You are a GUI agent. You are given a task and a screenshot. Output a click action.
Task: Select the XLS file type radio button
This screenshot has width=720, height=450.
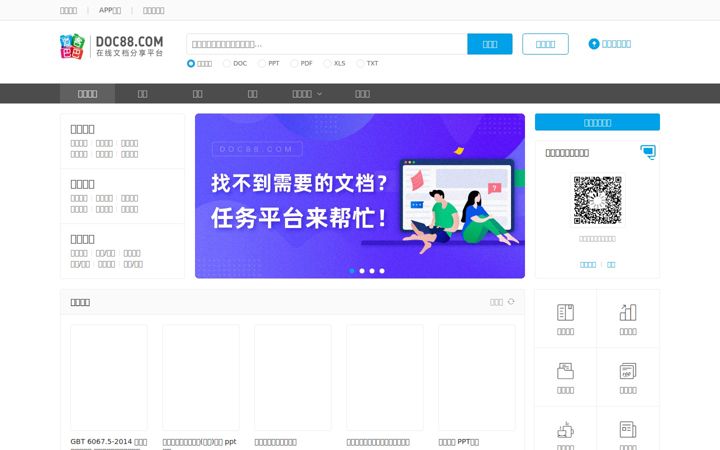coord(327,63)
